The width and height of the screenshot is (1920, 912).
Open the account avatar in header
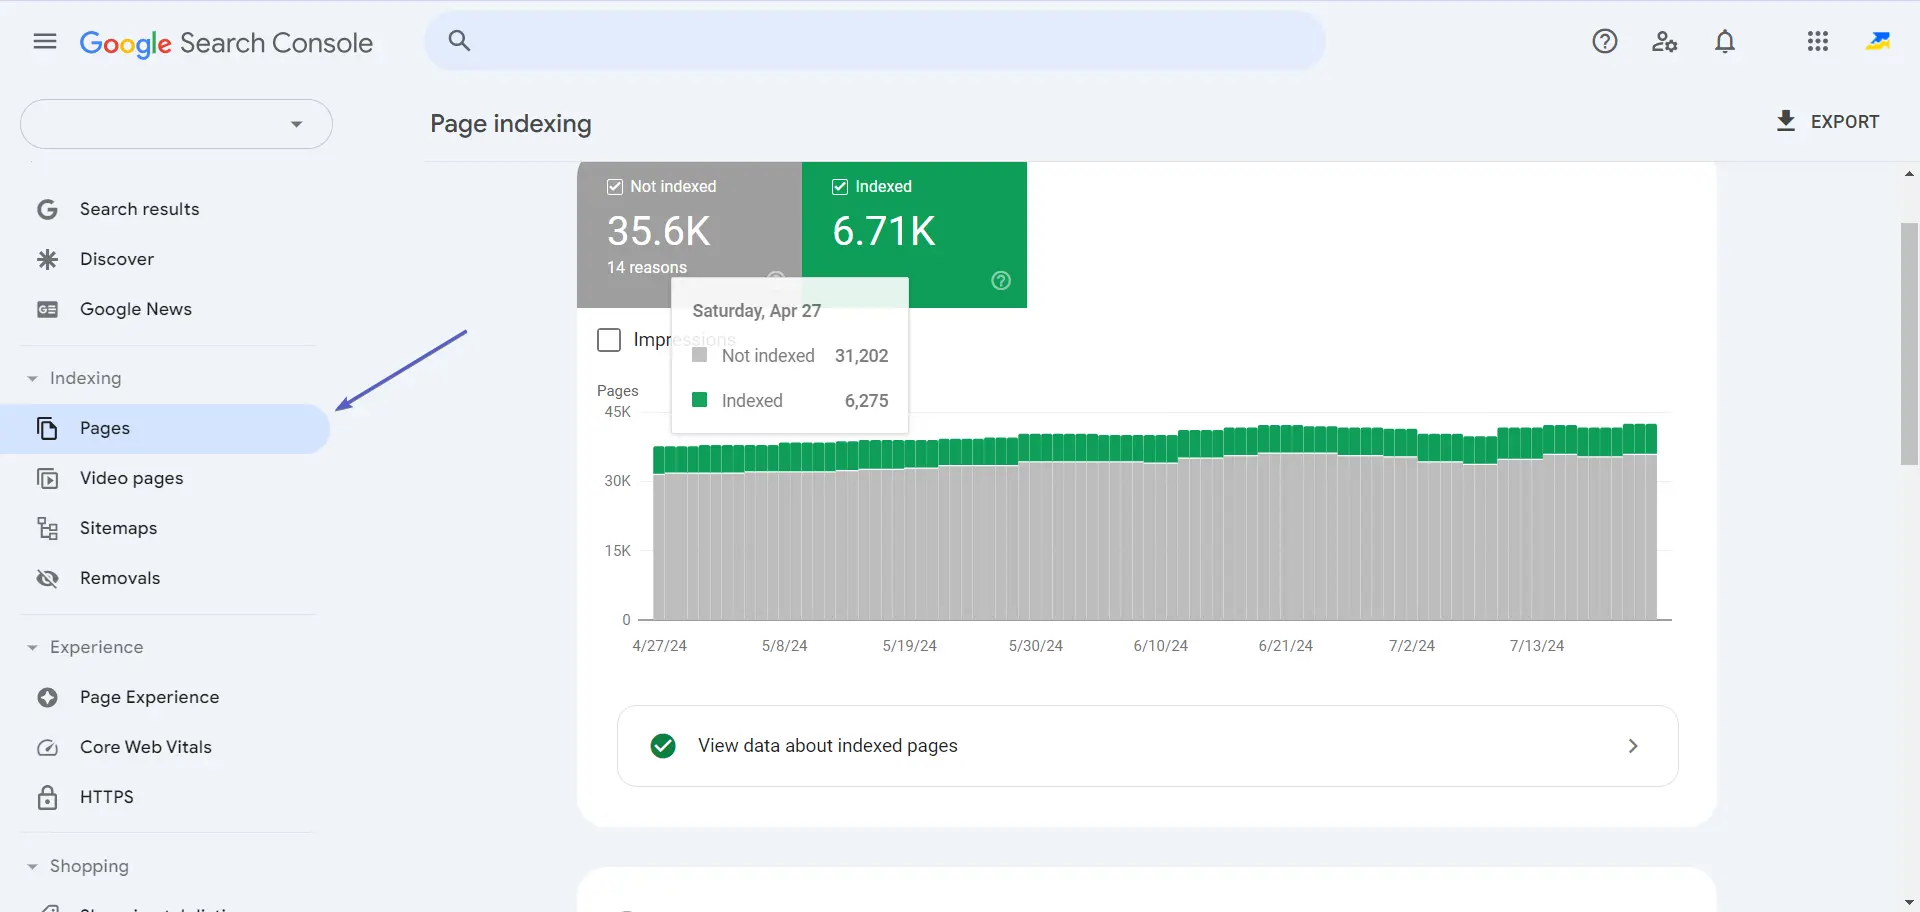click(x=1878, y=41)
